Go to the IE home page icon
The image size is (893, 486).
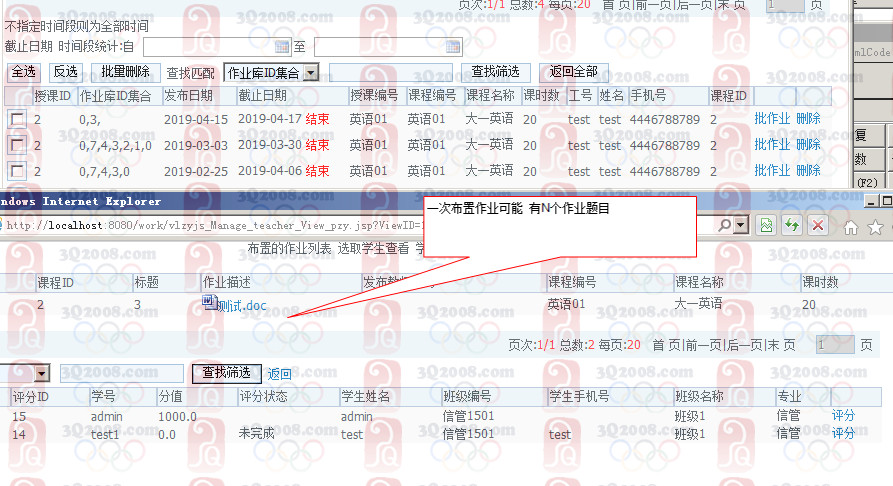coord(851,228)
